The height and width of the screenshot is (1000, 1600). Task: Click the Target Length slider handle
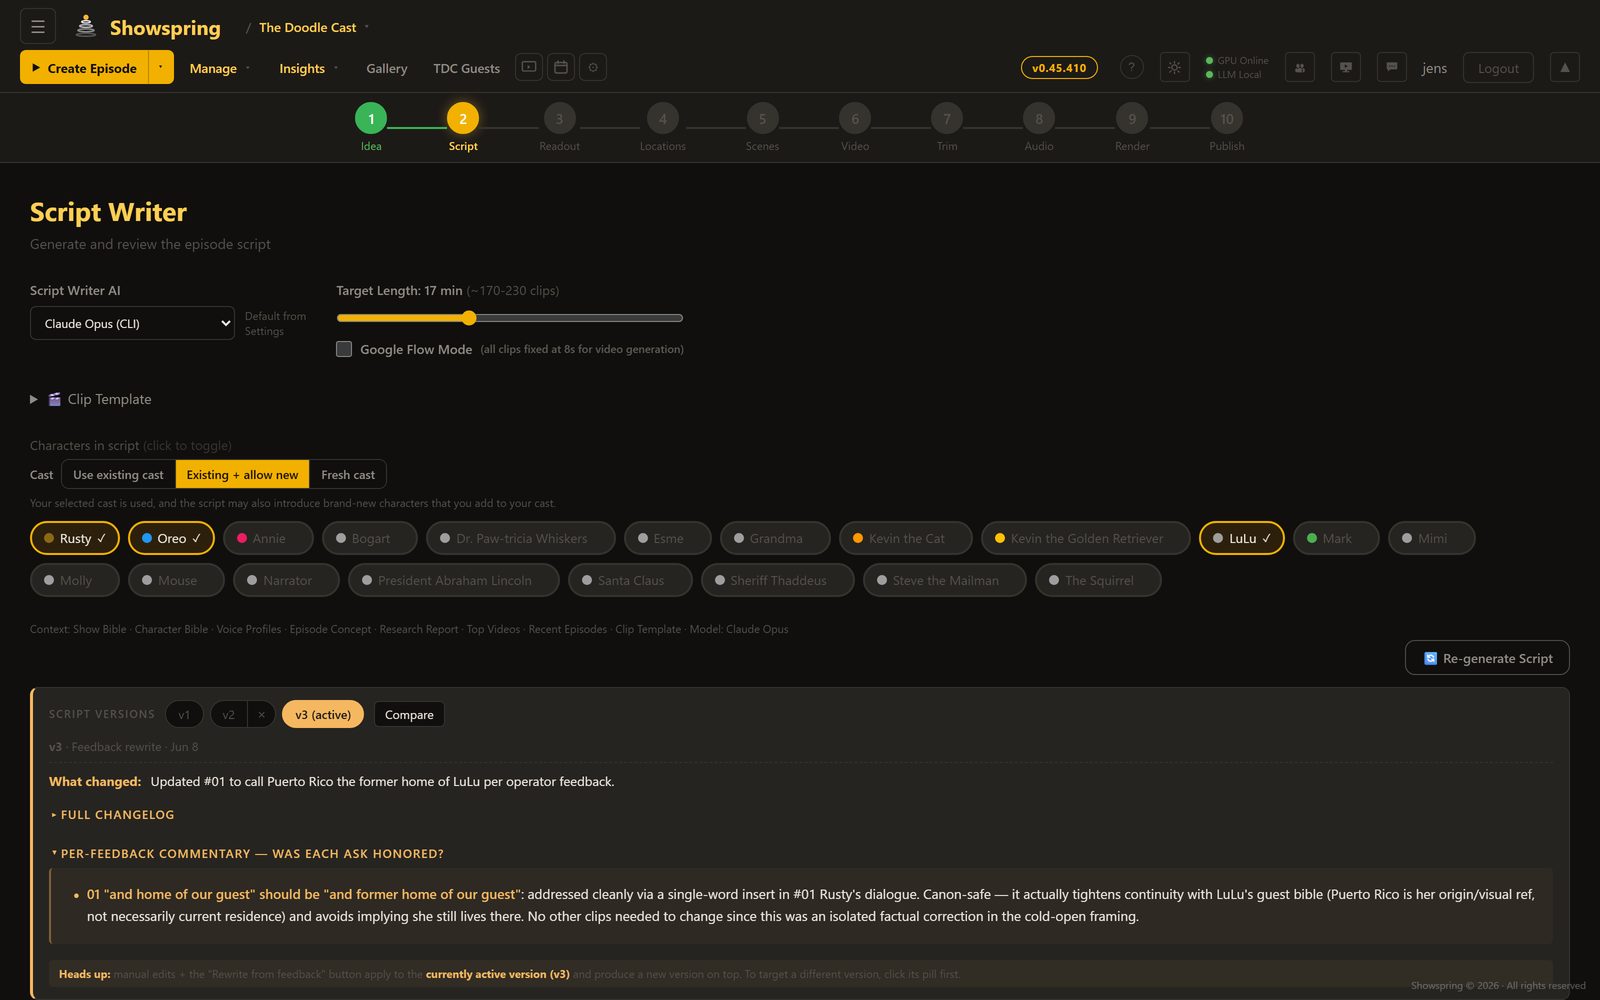(x=469, y=318)
